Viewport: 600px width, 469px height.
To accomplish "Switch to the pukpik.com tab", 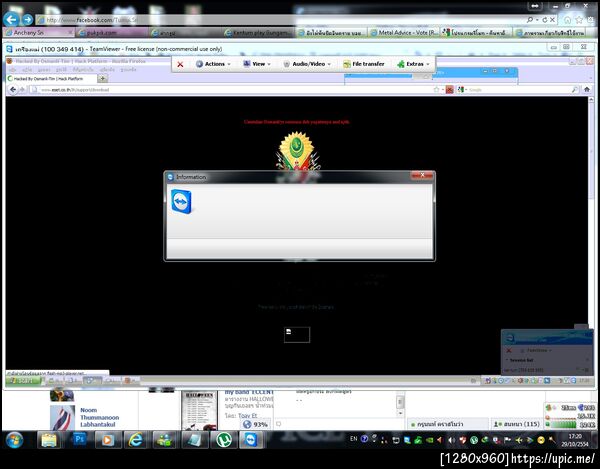I will tap(111, 33).
